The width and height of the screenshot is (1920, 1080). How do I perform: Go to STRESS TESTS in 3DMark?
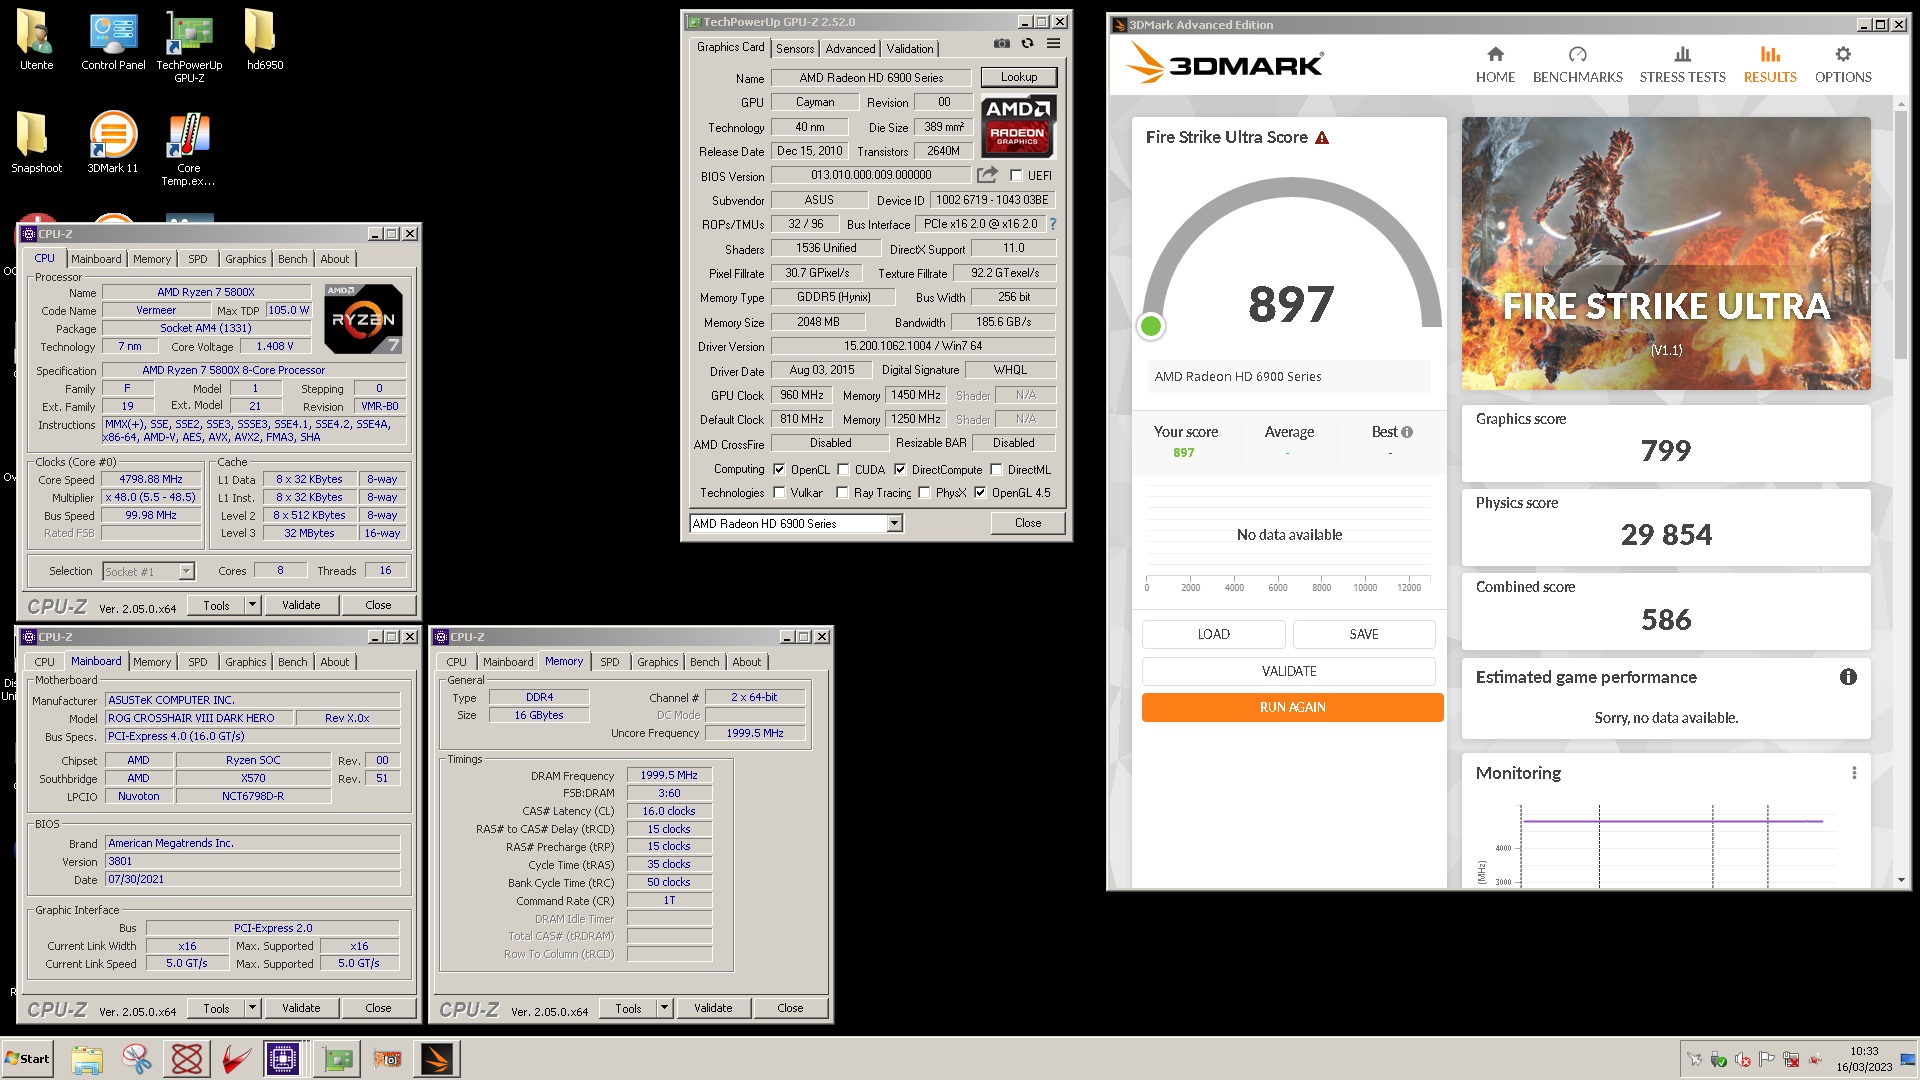(1682, 65)
